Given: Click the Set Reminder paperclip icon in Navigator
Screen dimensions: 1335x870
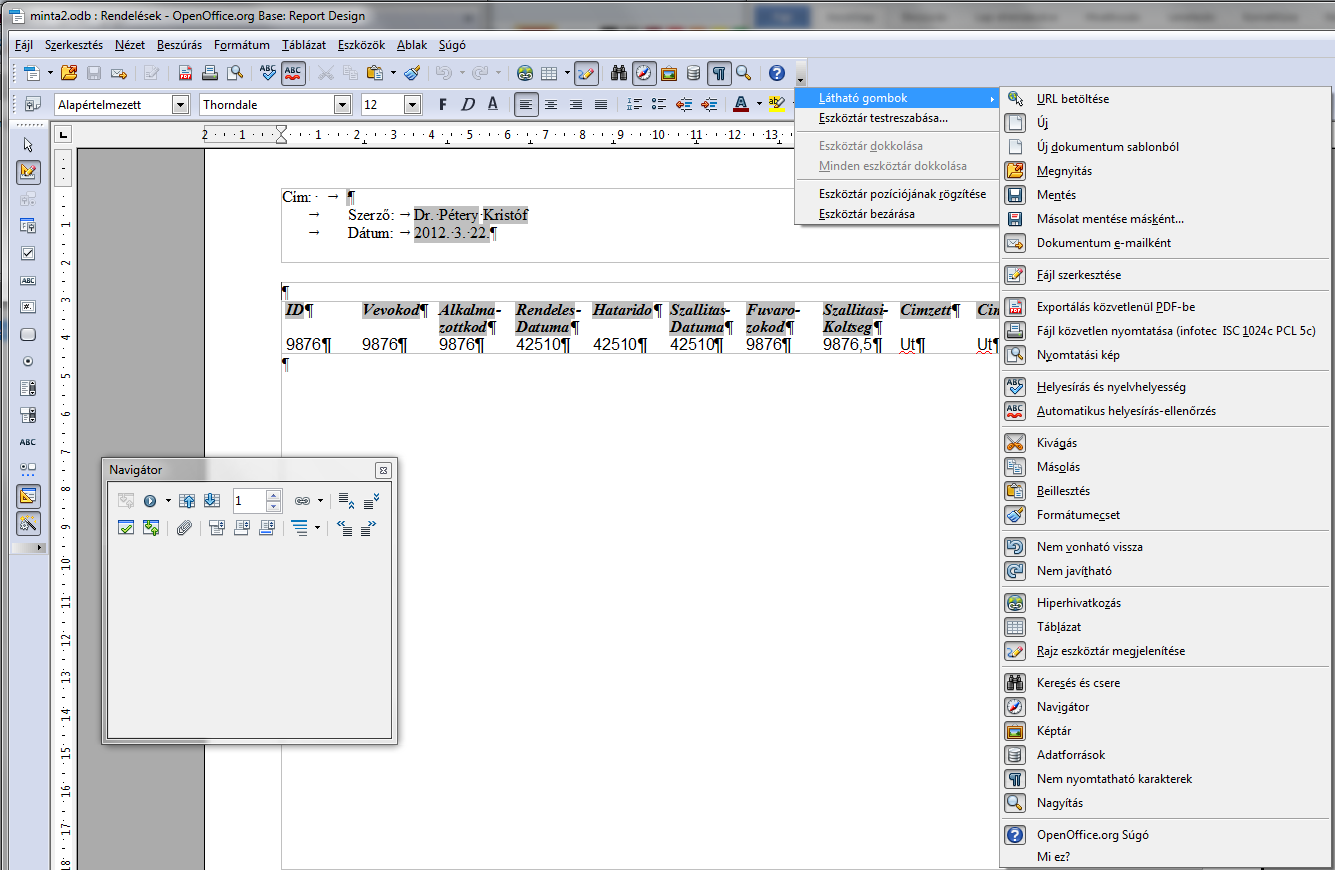Looking at the screenshot, I should (183, 528).
